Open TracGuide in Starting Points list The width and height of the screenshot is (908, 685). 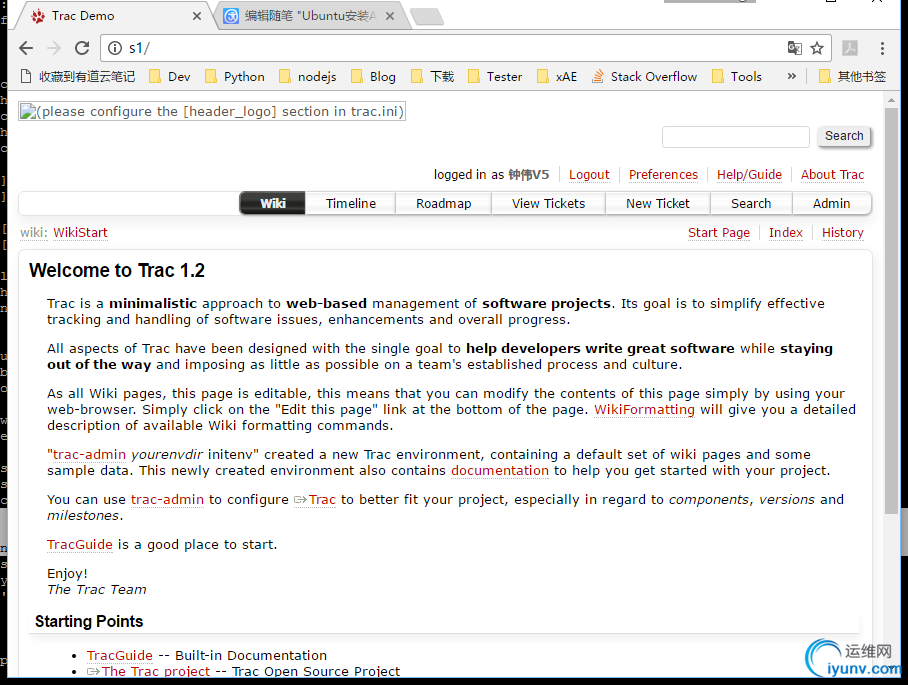tap(120, 655)
